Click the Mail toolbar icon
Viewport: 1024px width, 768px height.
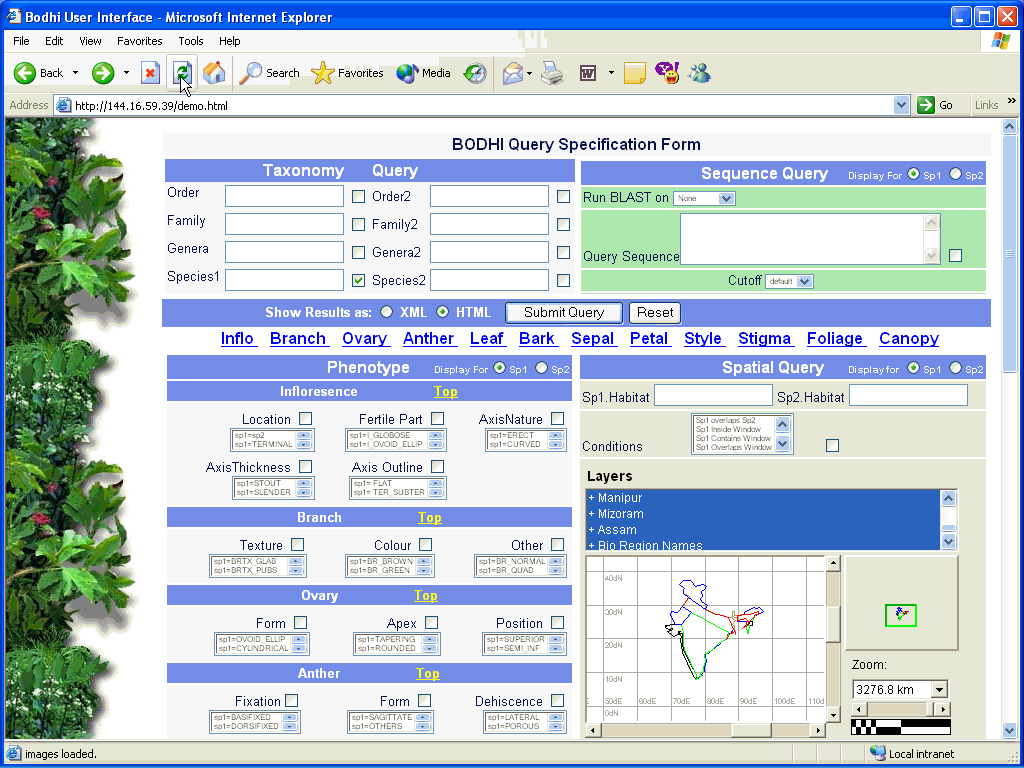[x=513, y=73]
